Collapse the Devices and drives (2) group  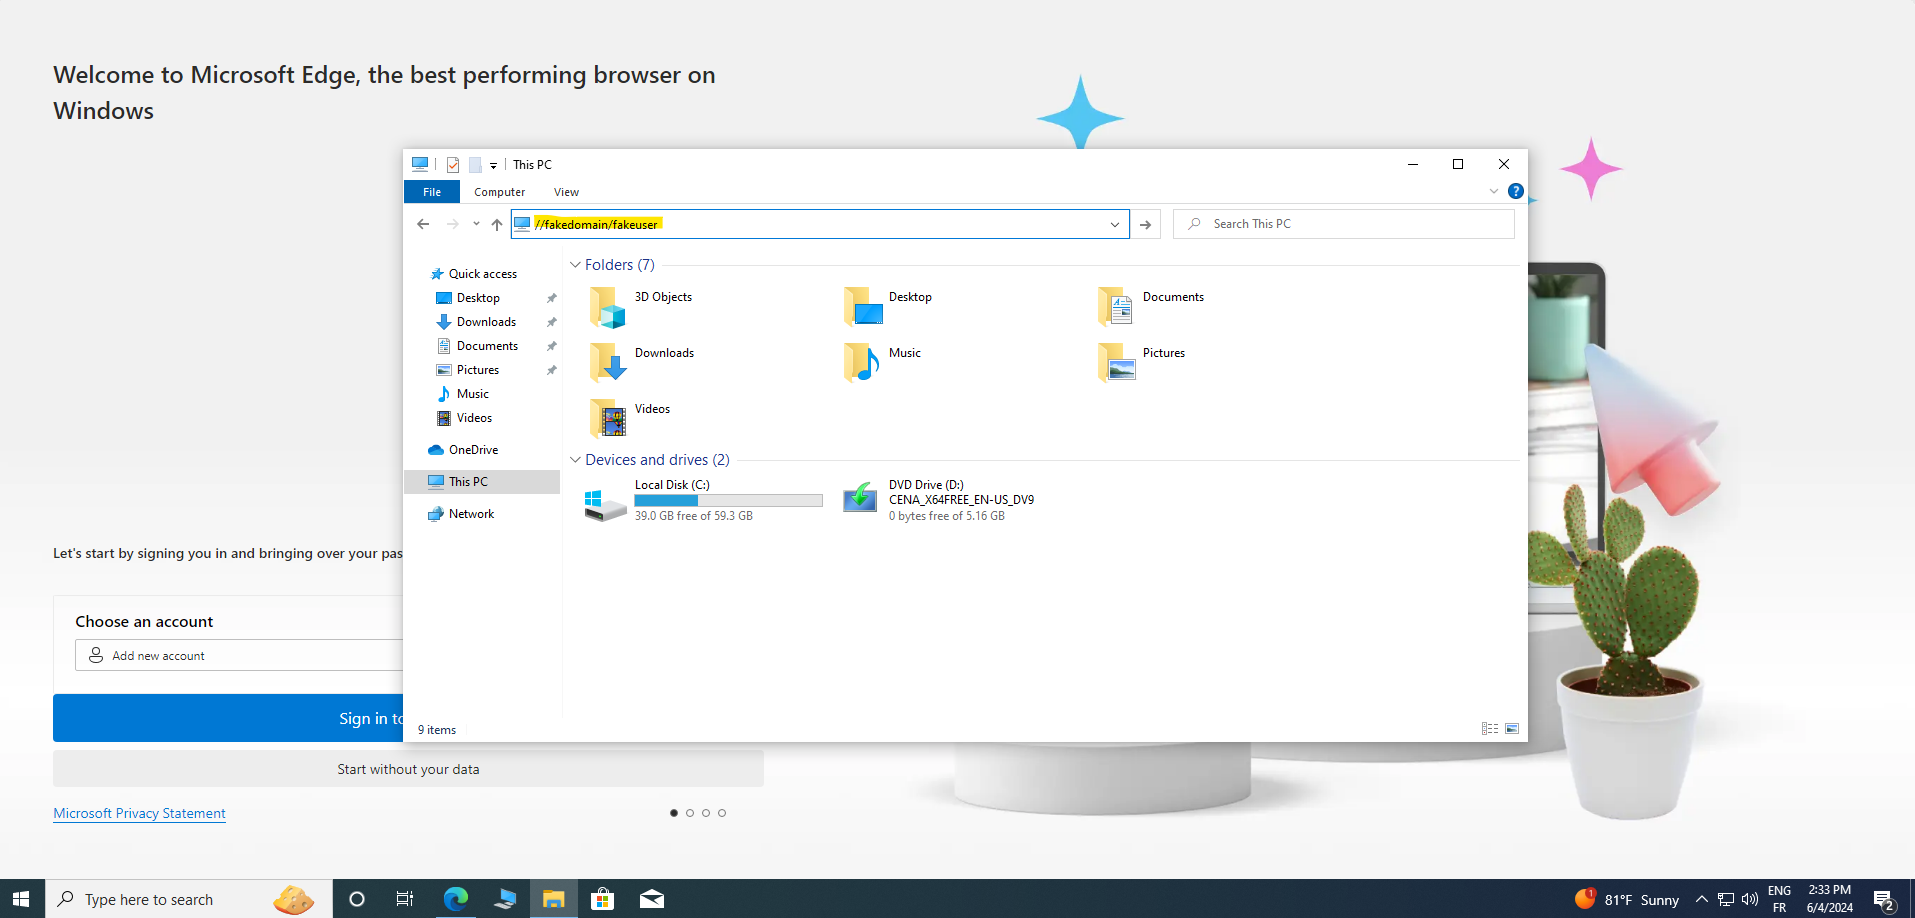click(575, 460)
